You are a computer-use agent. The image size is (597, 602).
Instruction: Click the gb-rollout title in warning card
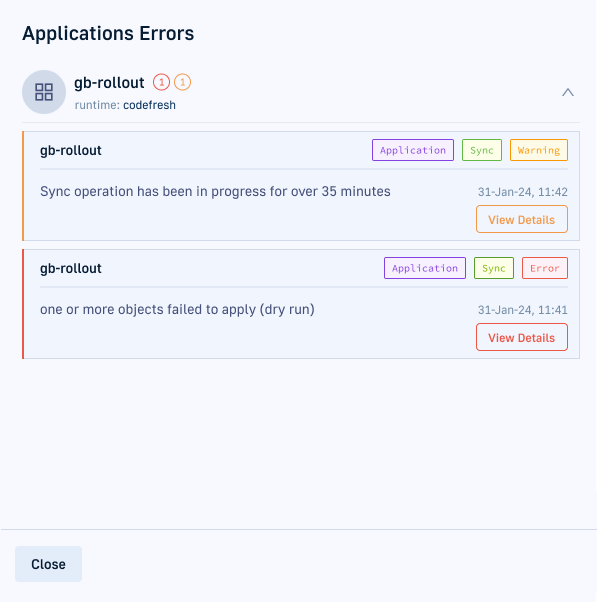click(x=71, y=150)
